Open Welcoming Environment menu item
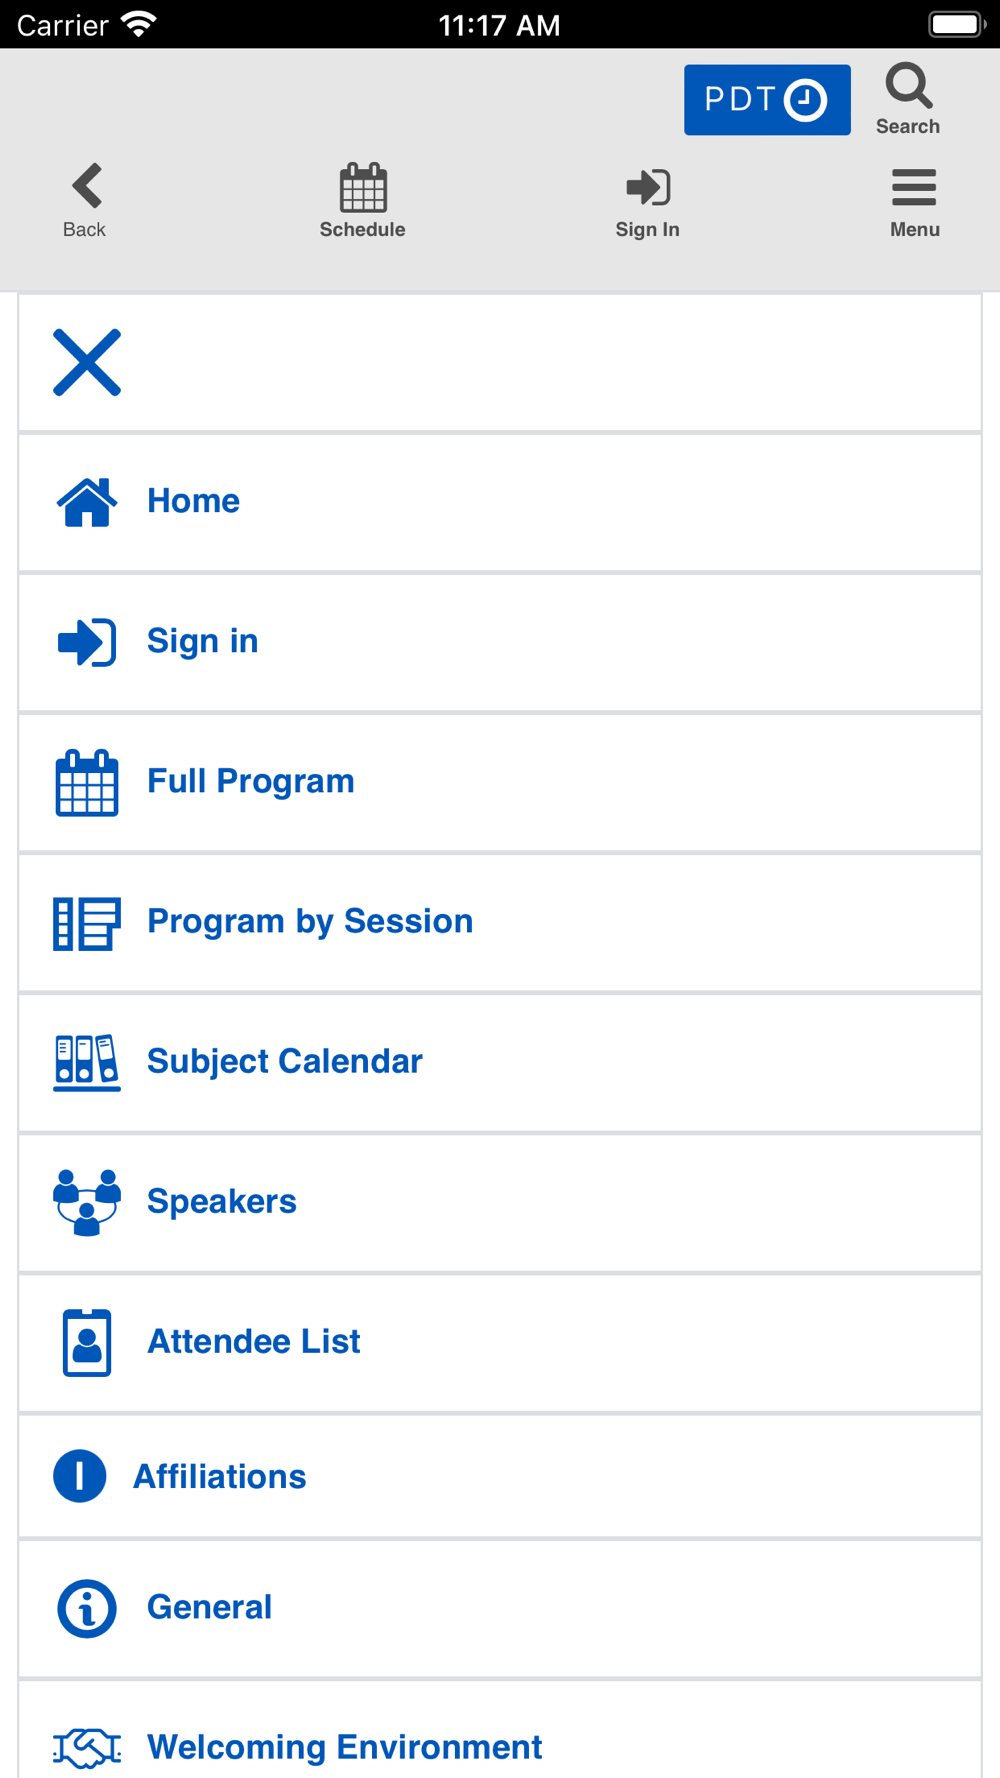 coord(345,1747)
